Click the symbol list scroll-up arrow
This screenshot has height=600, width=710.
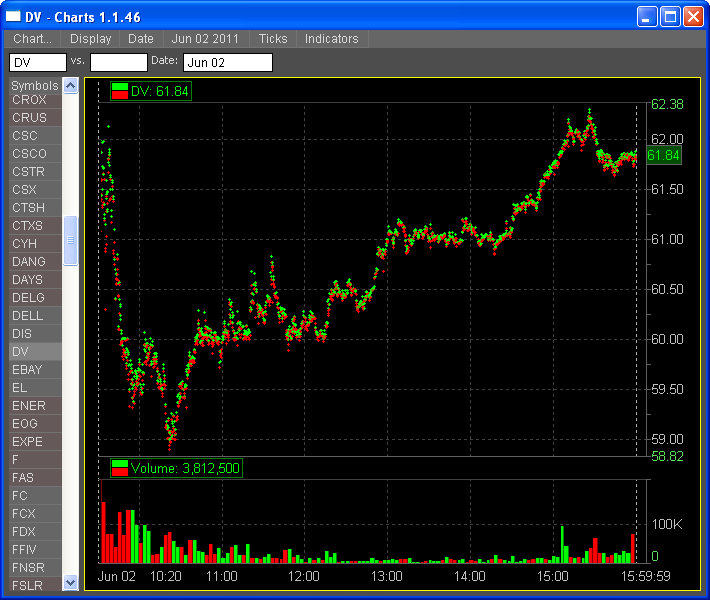pyautogui.click(x=71, y=86)
